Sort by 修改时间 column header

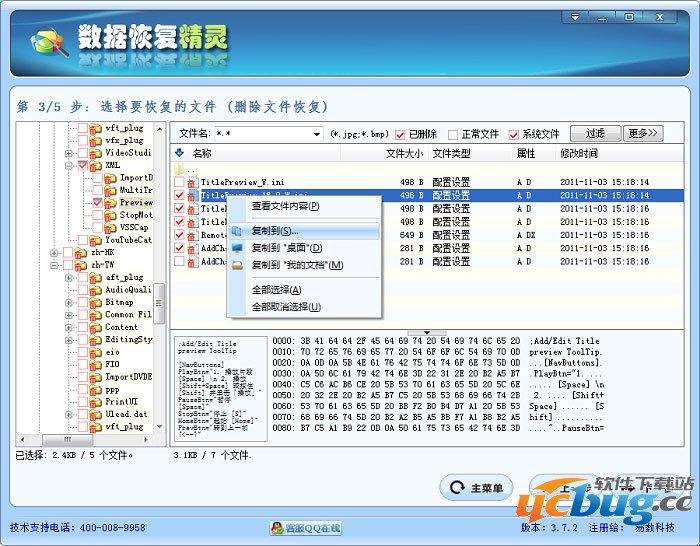(579, 154)
